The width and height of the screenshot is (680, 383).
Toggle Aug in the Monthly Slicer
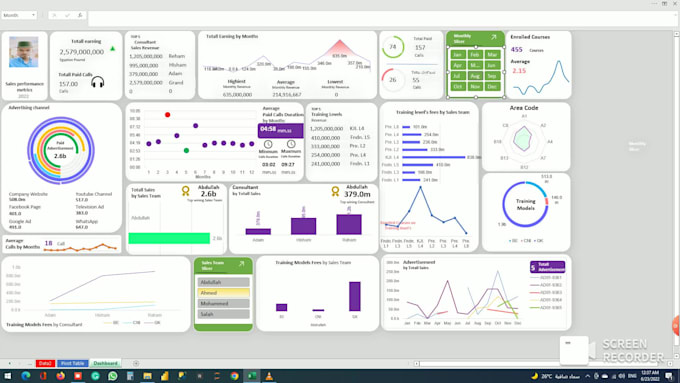pyautogui.click(x=475, y=76)
